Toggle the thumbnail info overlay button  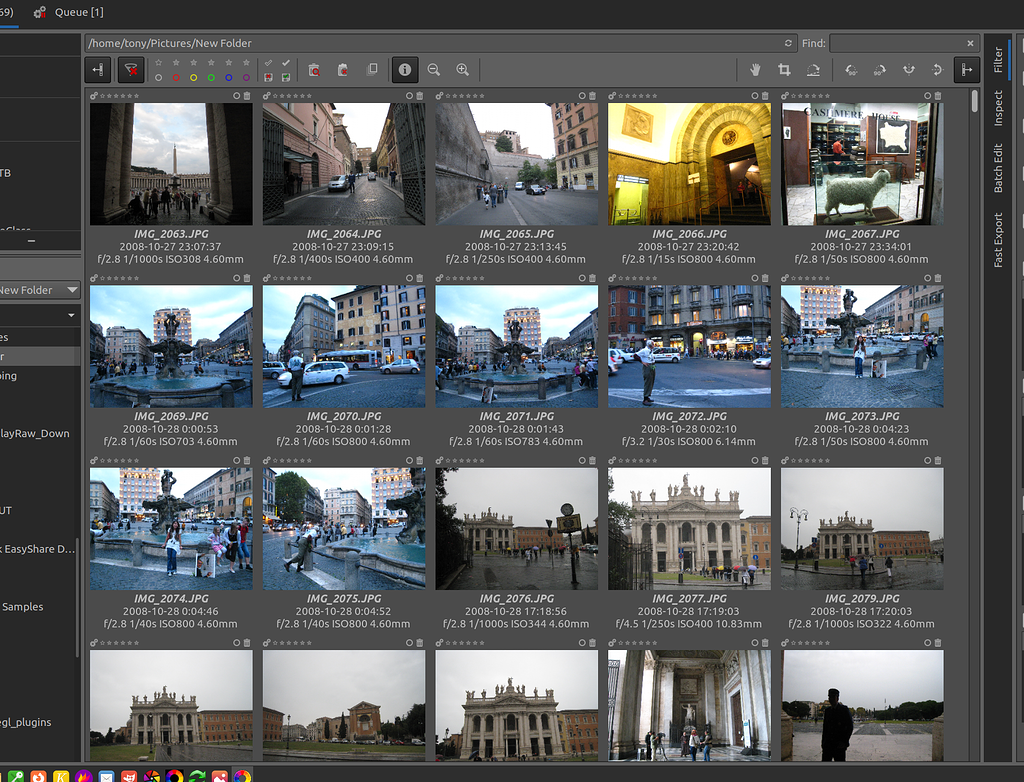click(x=405, y=70)
